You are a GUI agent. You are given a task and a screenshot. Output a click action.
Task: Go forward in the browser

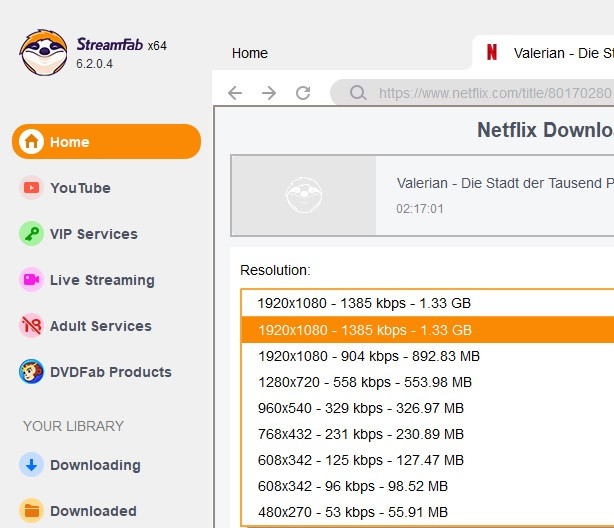(269, 93)
